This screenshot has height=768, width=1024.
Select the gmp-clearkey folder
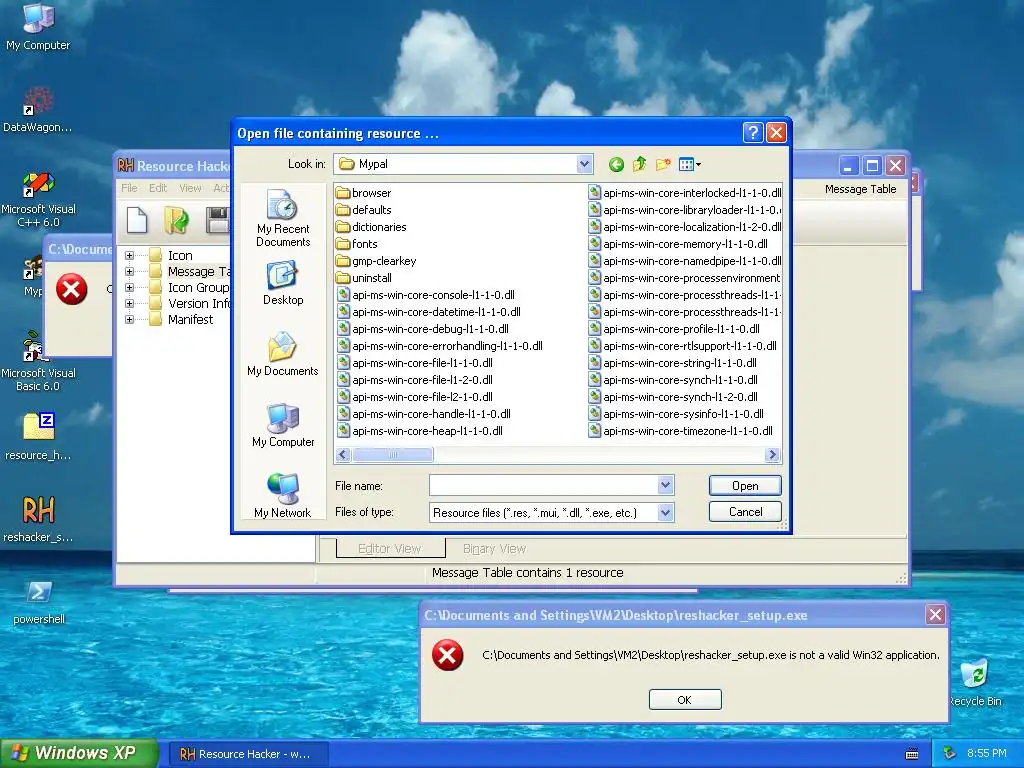[x=376, y=261]
